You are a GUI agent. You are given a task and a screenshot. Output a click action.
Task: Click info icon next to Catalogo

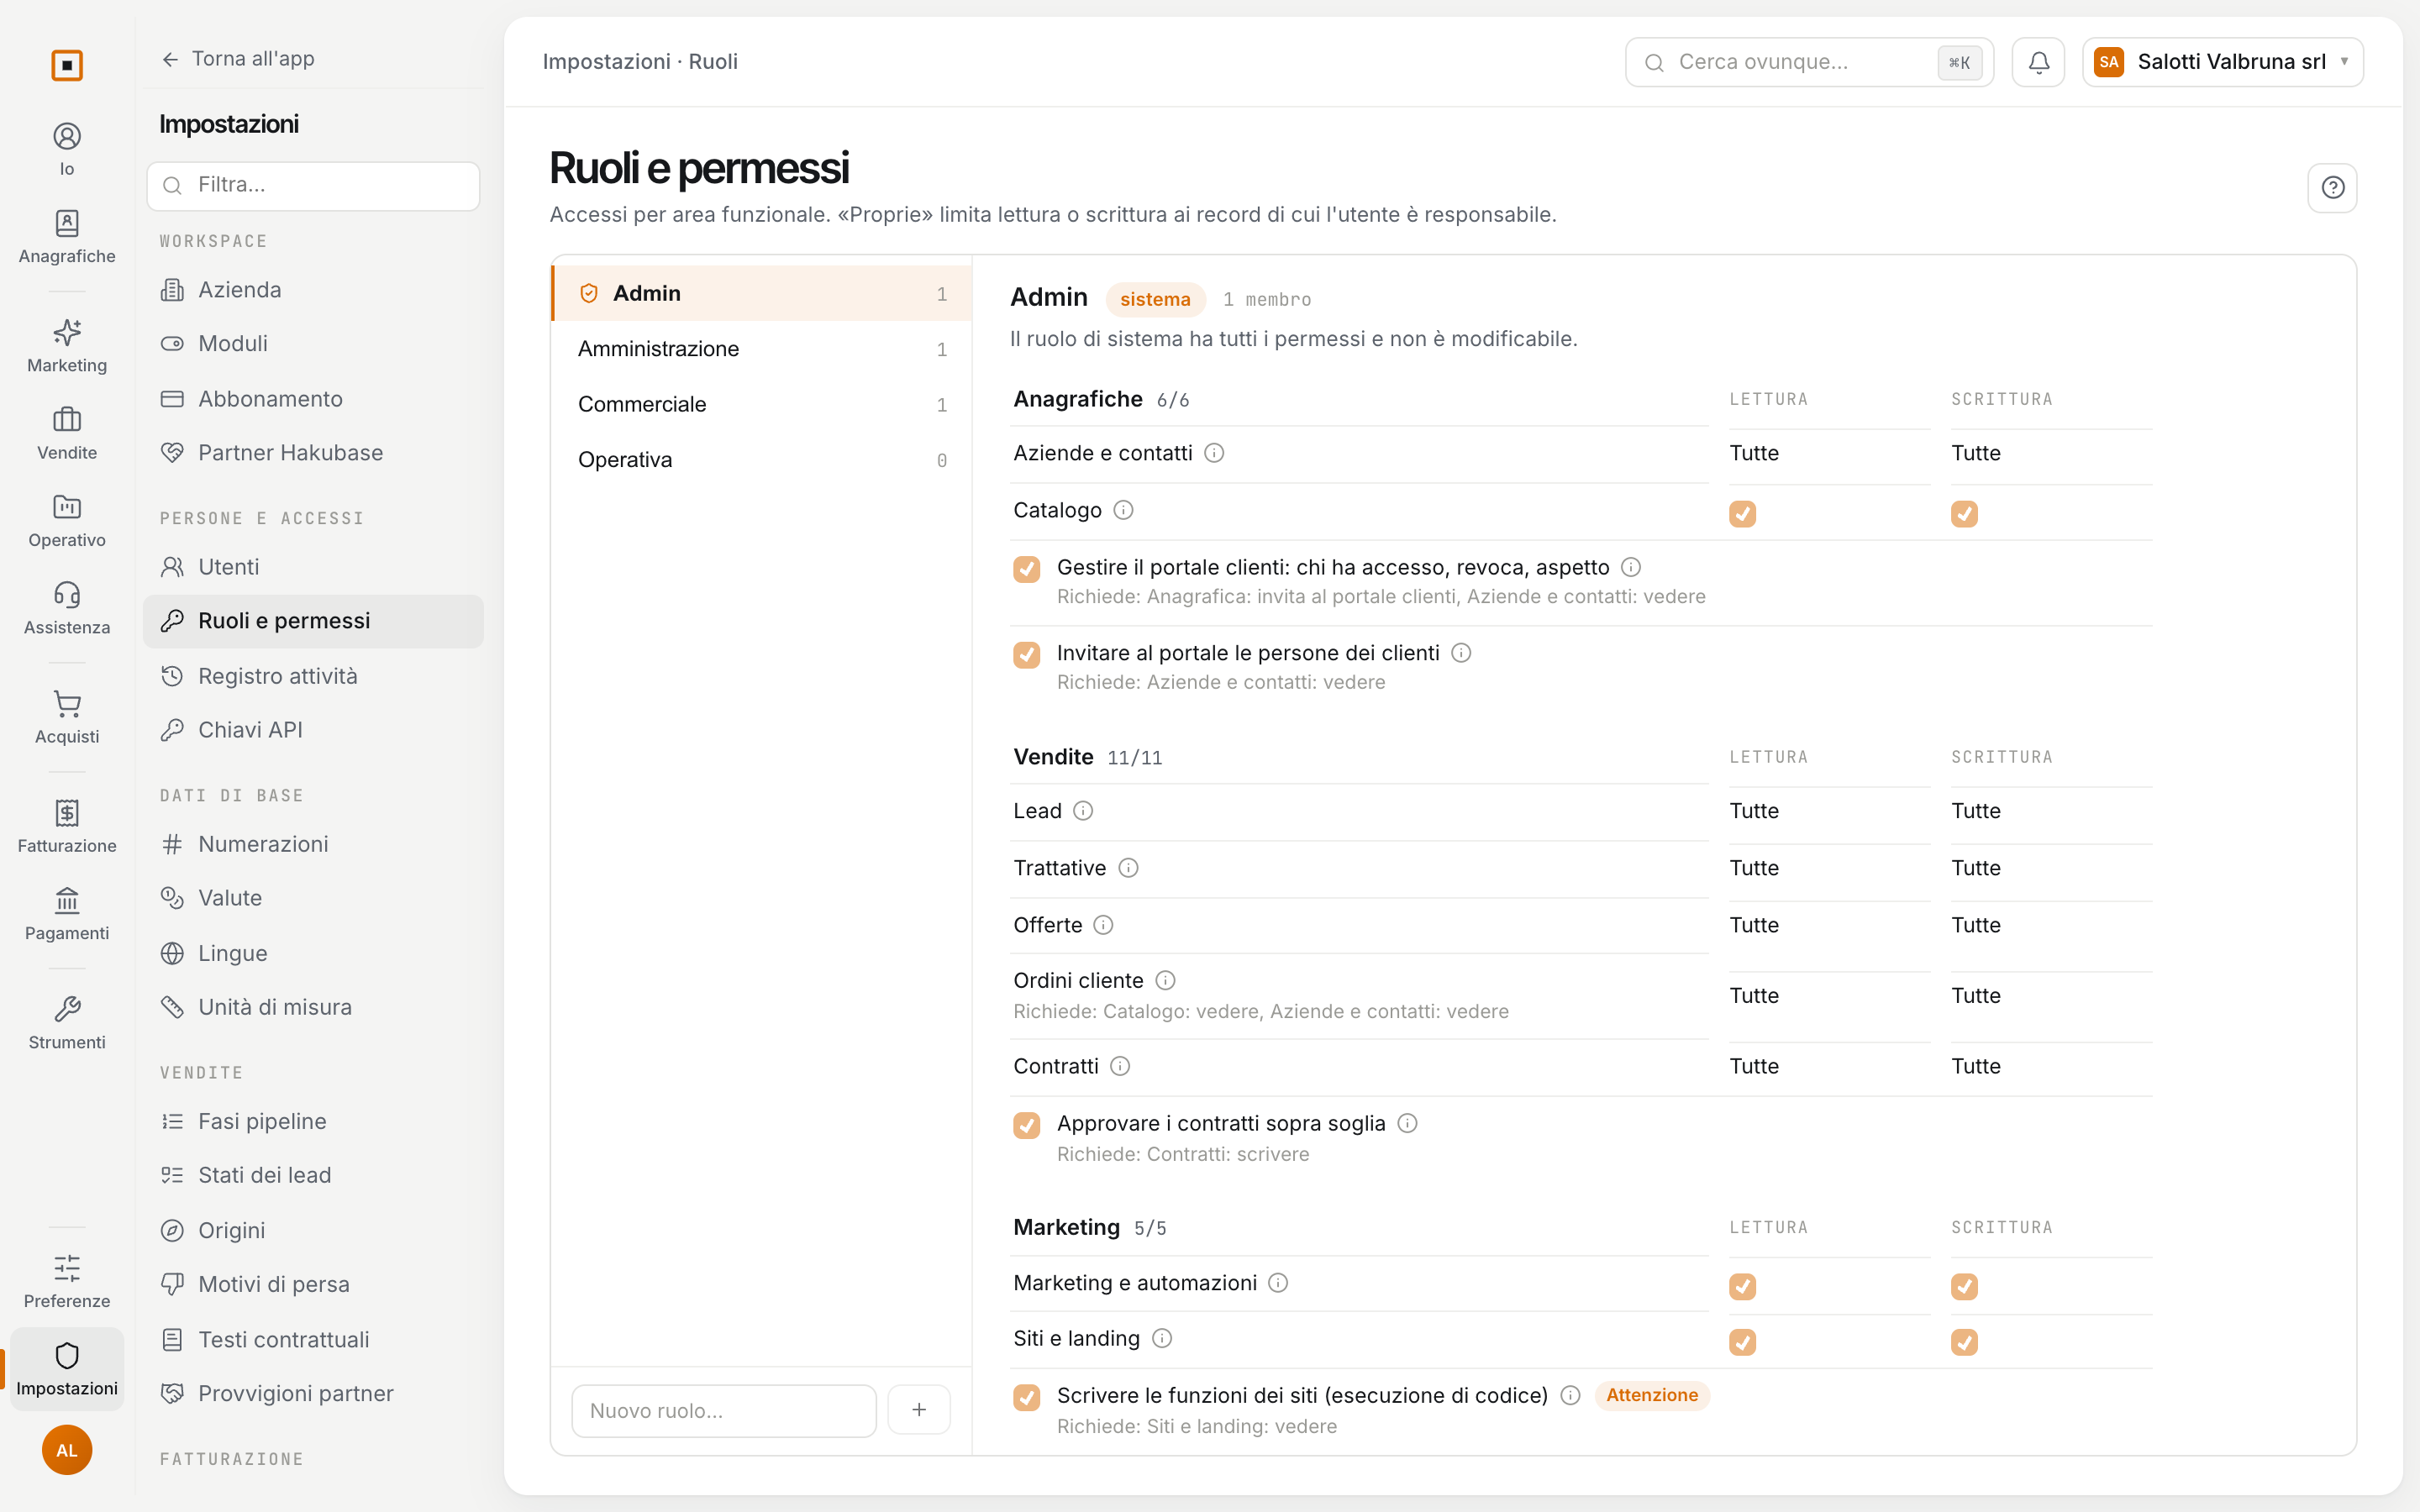tap(1123, 510)
